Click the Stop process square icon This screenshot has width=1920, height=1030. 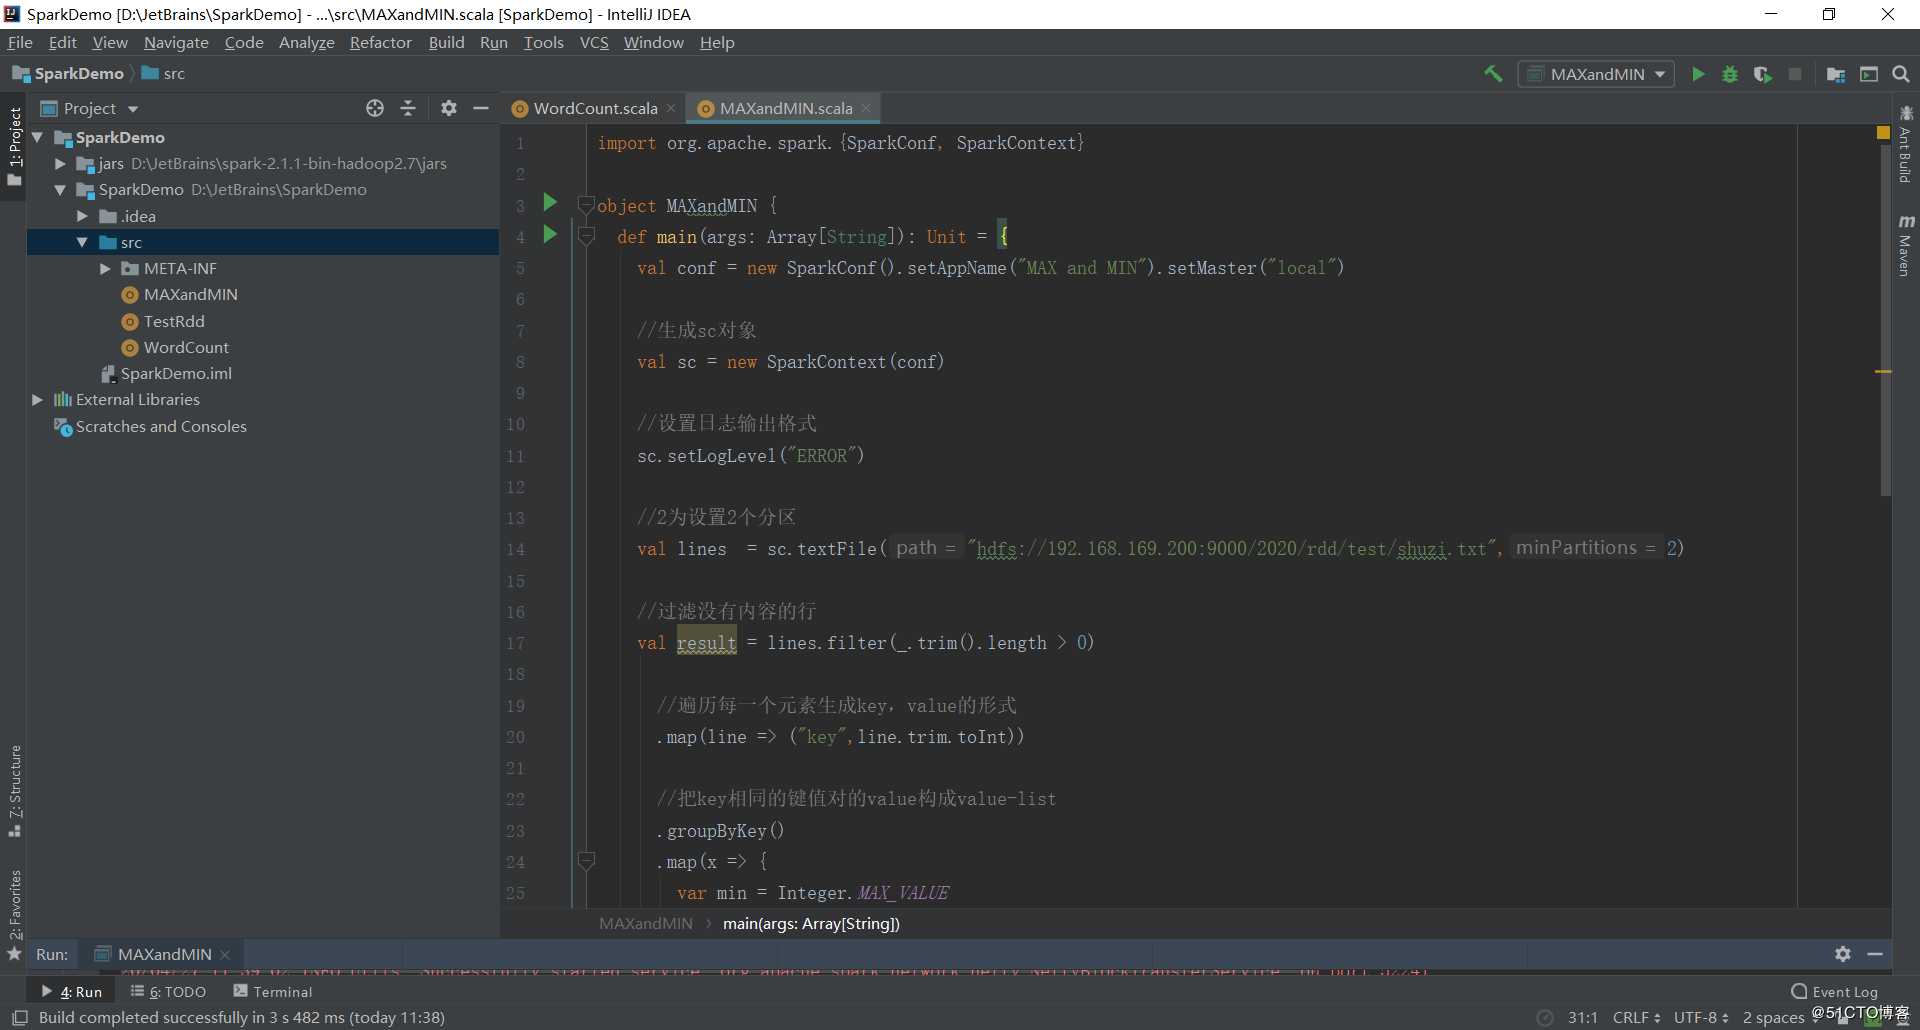[x=1795, y=74]
